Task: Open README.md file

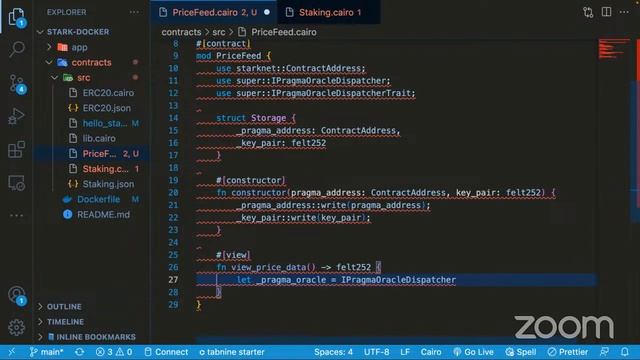Action: pyautogui.click(x=103, y=214)
